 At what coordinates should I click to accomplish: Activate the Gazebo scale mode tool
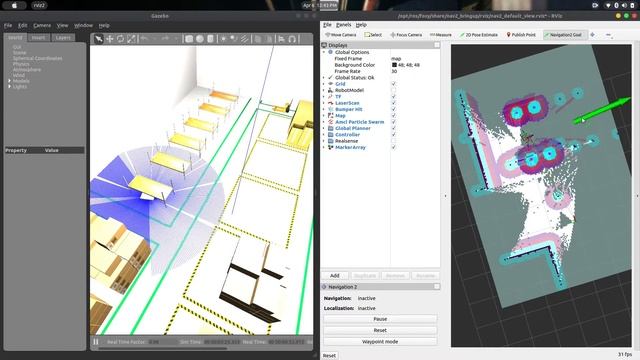(x=131, y=39)
